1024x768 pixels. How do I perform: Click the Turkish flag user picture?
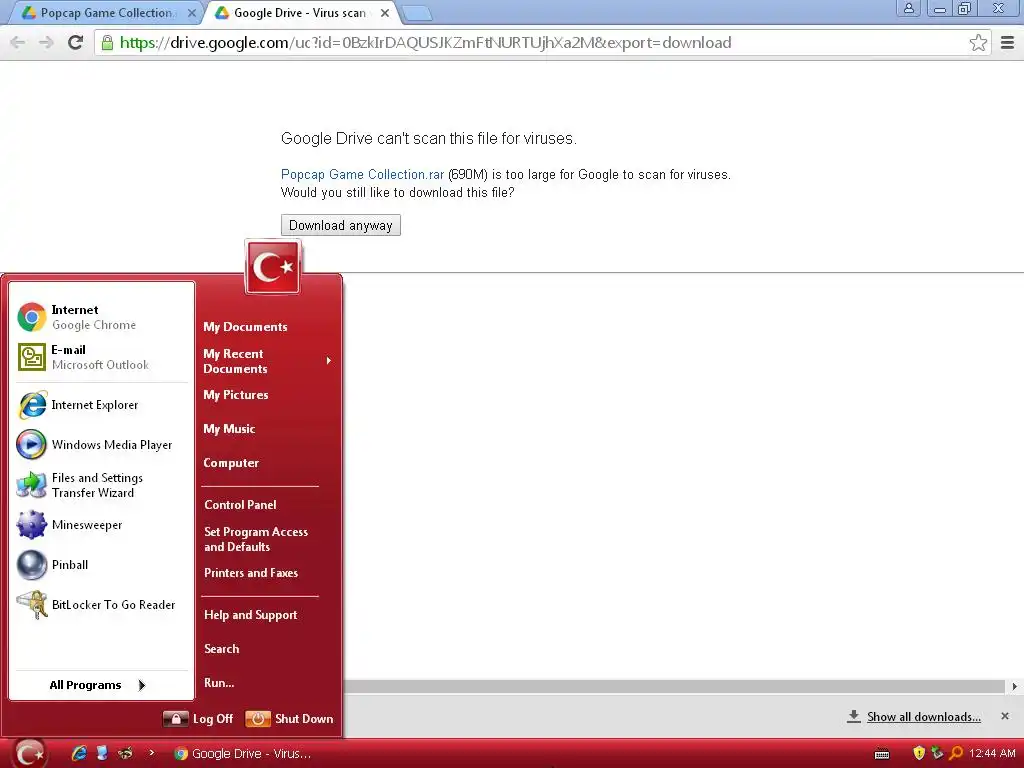(x=273, y=266)
